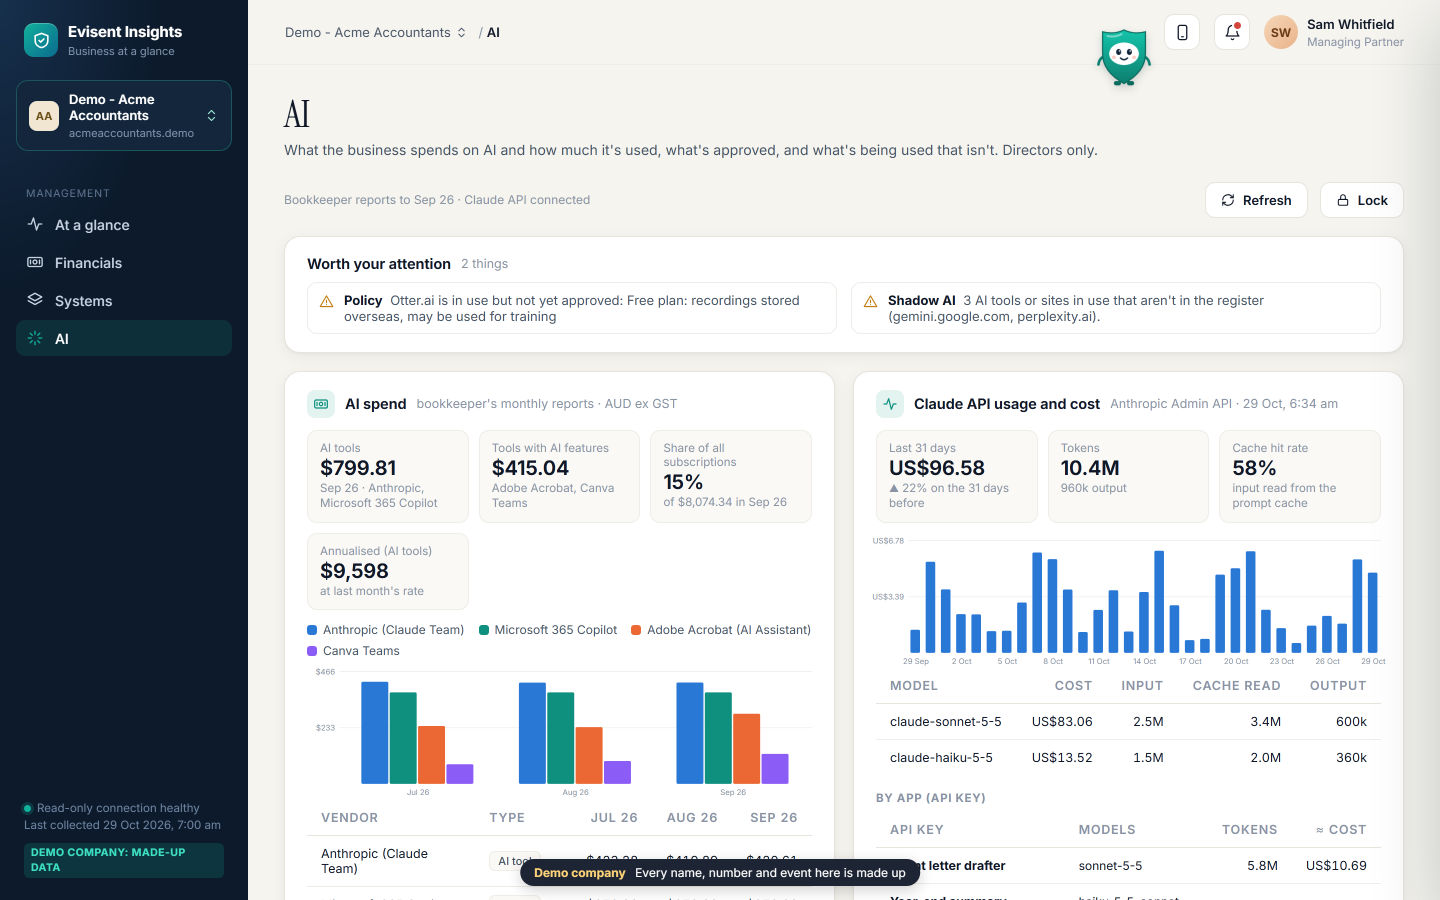Toggle Anthropic (Claude Team) legend swatch
The height and width of the screenshot is (900, 1440).
(312, 630)
